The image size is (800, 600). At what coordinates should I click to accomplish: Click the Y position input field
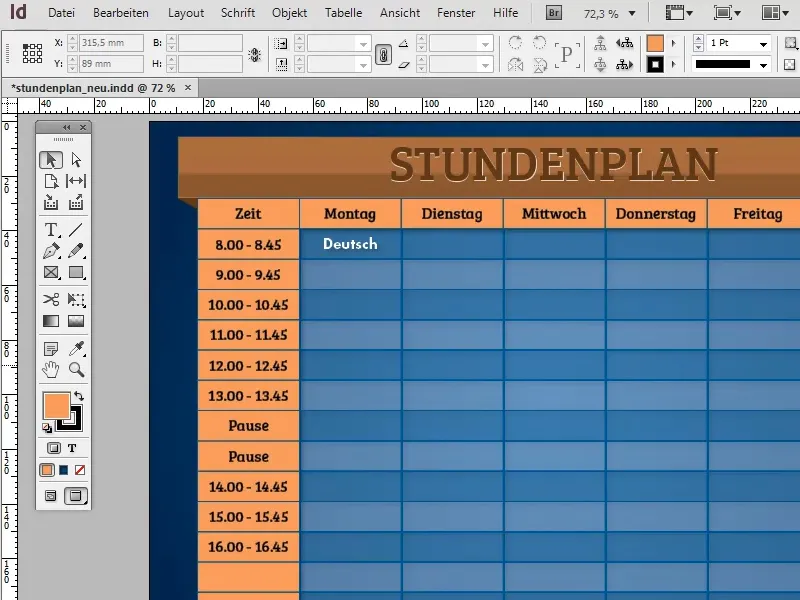pyautogui.click(x=111, y=64)
